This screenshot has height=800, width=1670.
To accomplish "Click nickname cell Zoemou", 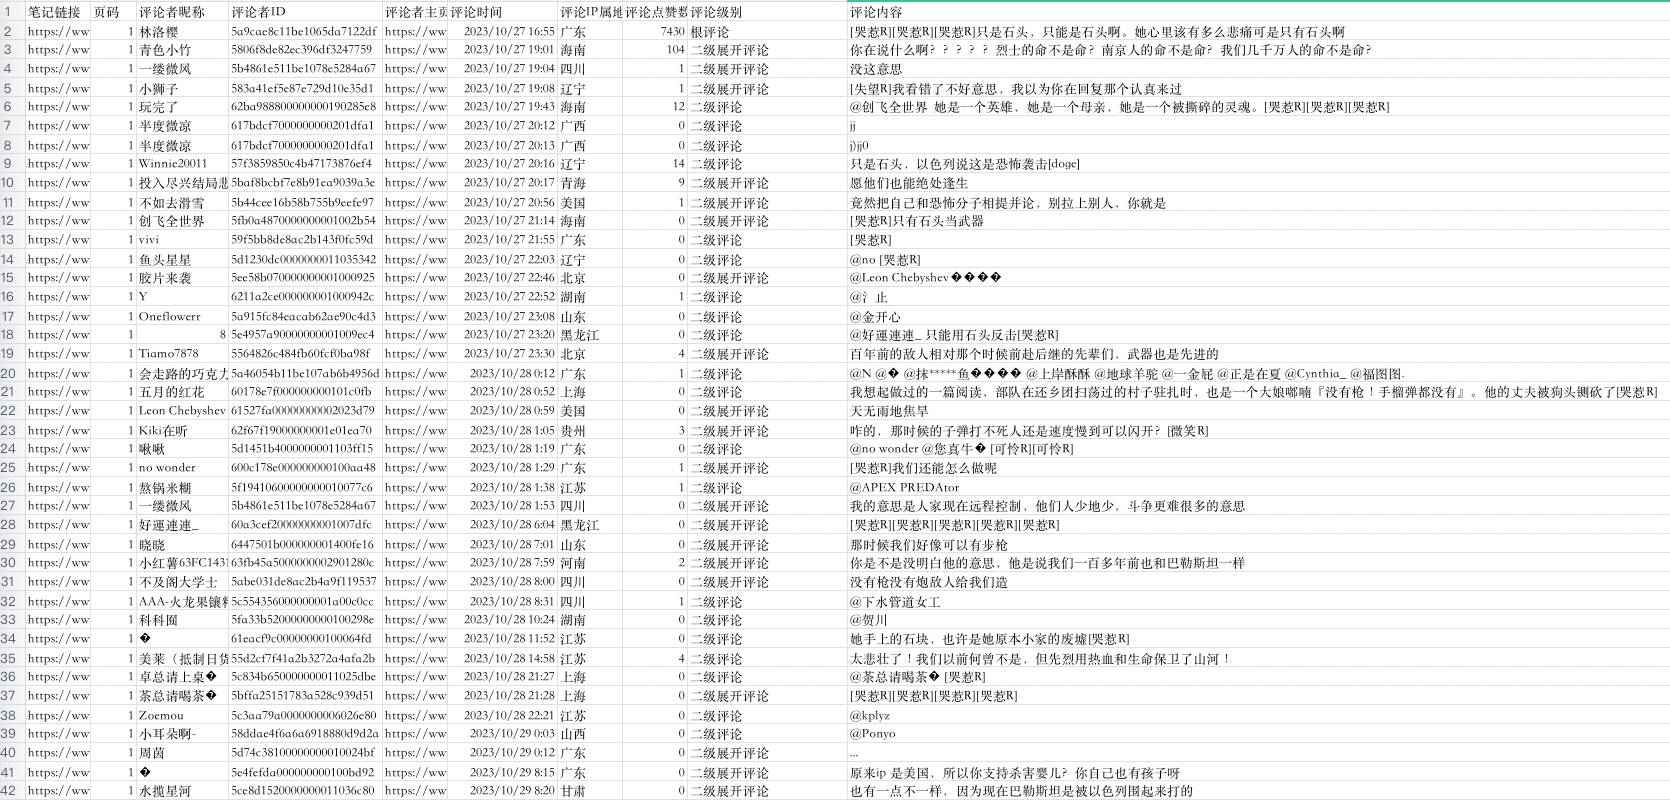I will pos(182,715).
